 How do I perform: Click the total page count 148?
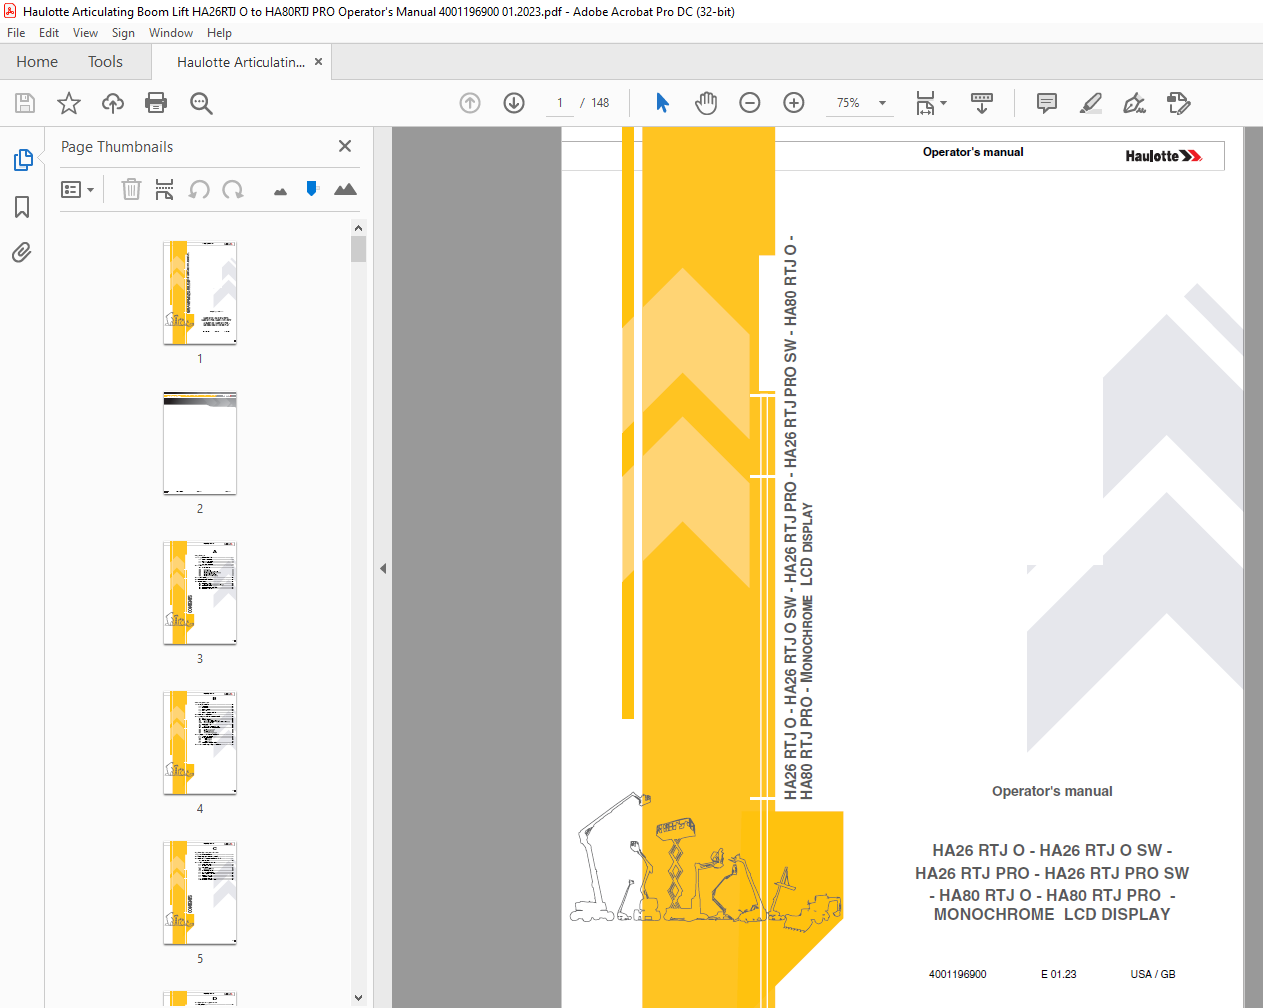tap(600, 103)
